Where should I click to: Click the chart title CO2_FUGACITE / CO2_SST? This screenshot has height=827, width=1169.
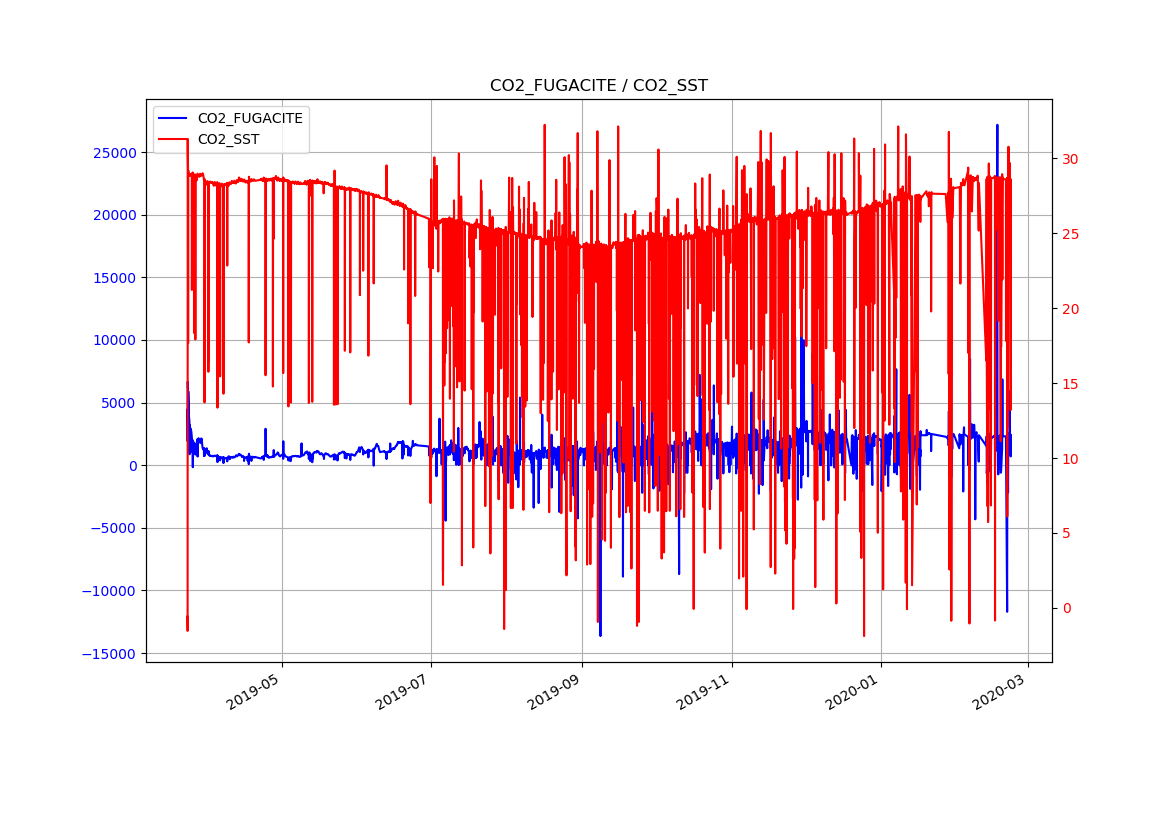598,86
